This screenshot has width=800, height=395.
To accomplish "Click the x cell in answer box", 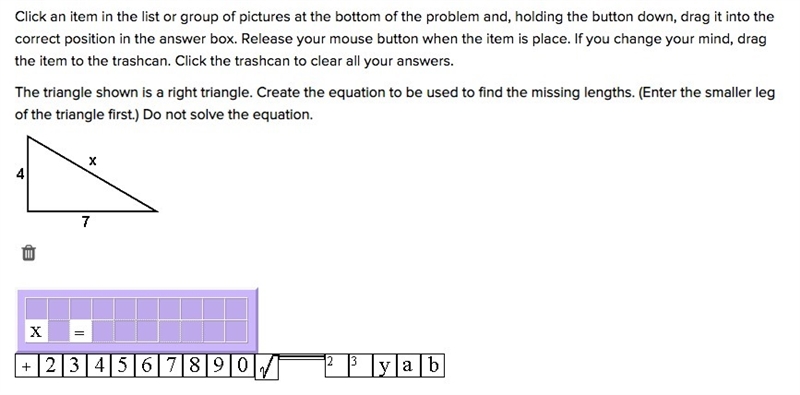I will tap(36, 332).
